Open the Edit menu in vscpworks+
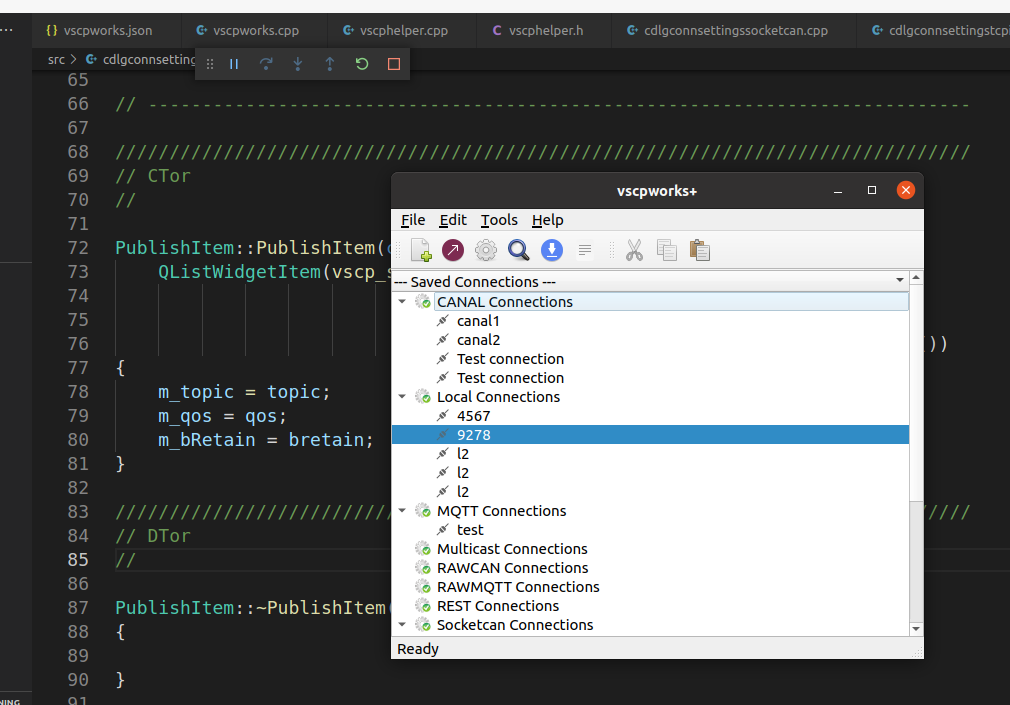Screen dimensions: 1010x705 (x=453, y=220)
